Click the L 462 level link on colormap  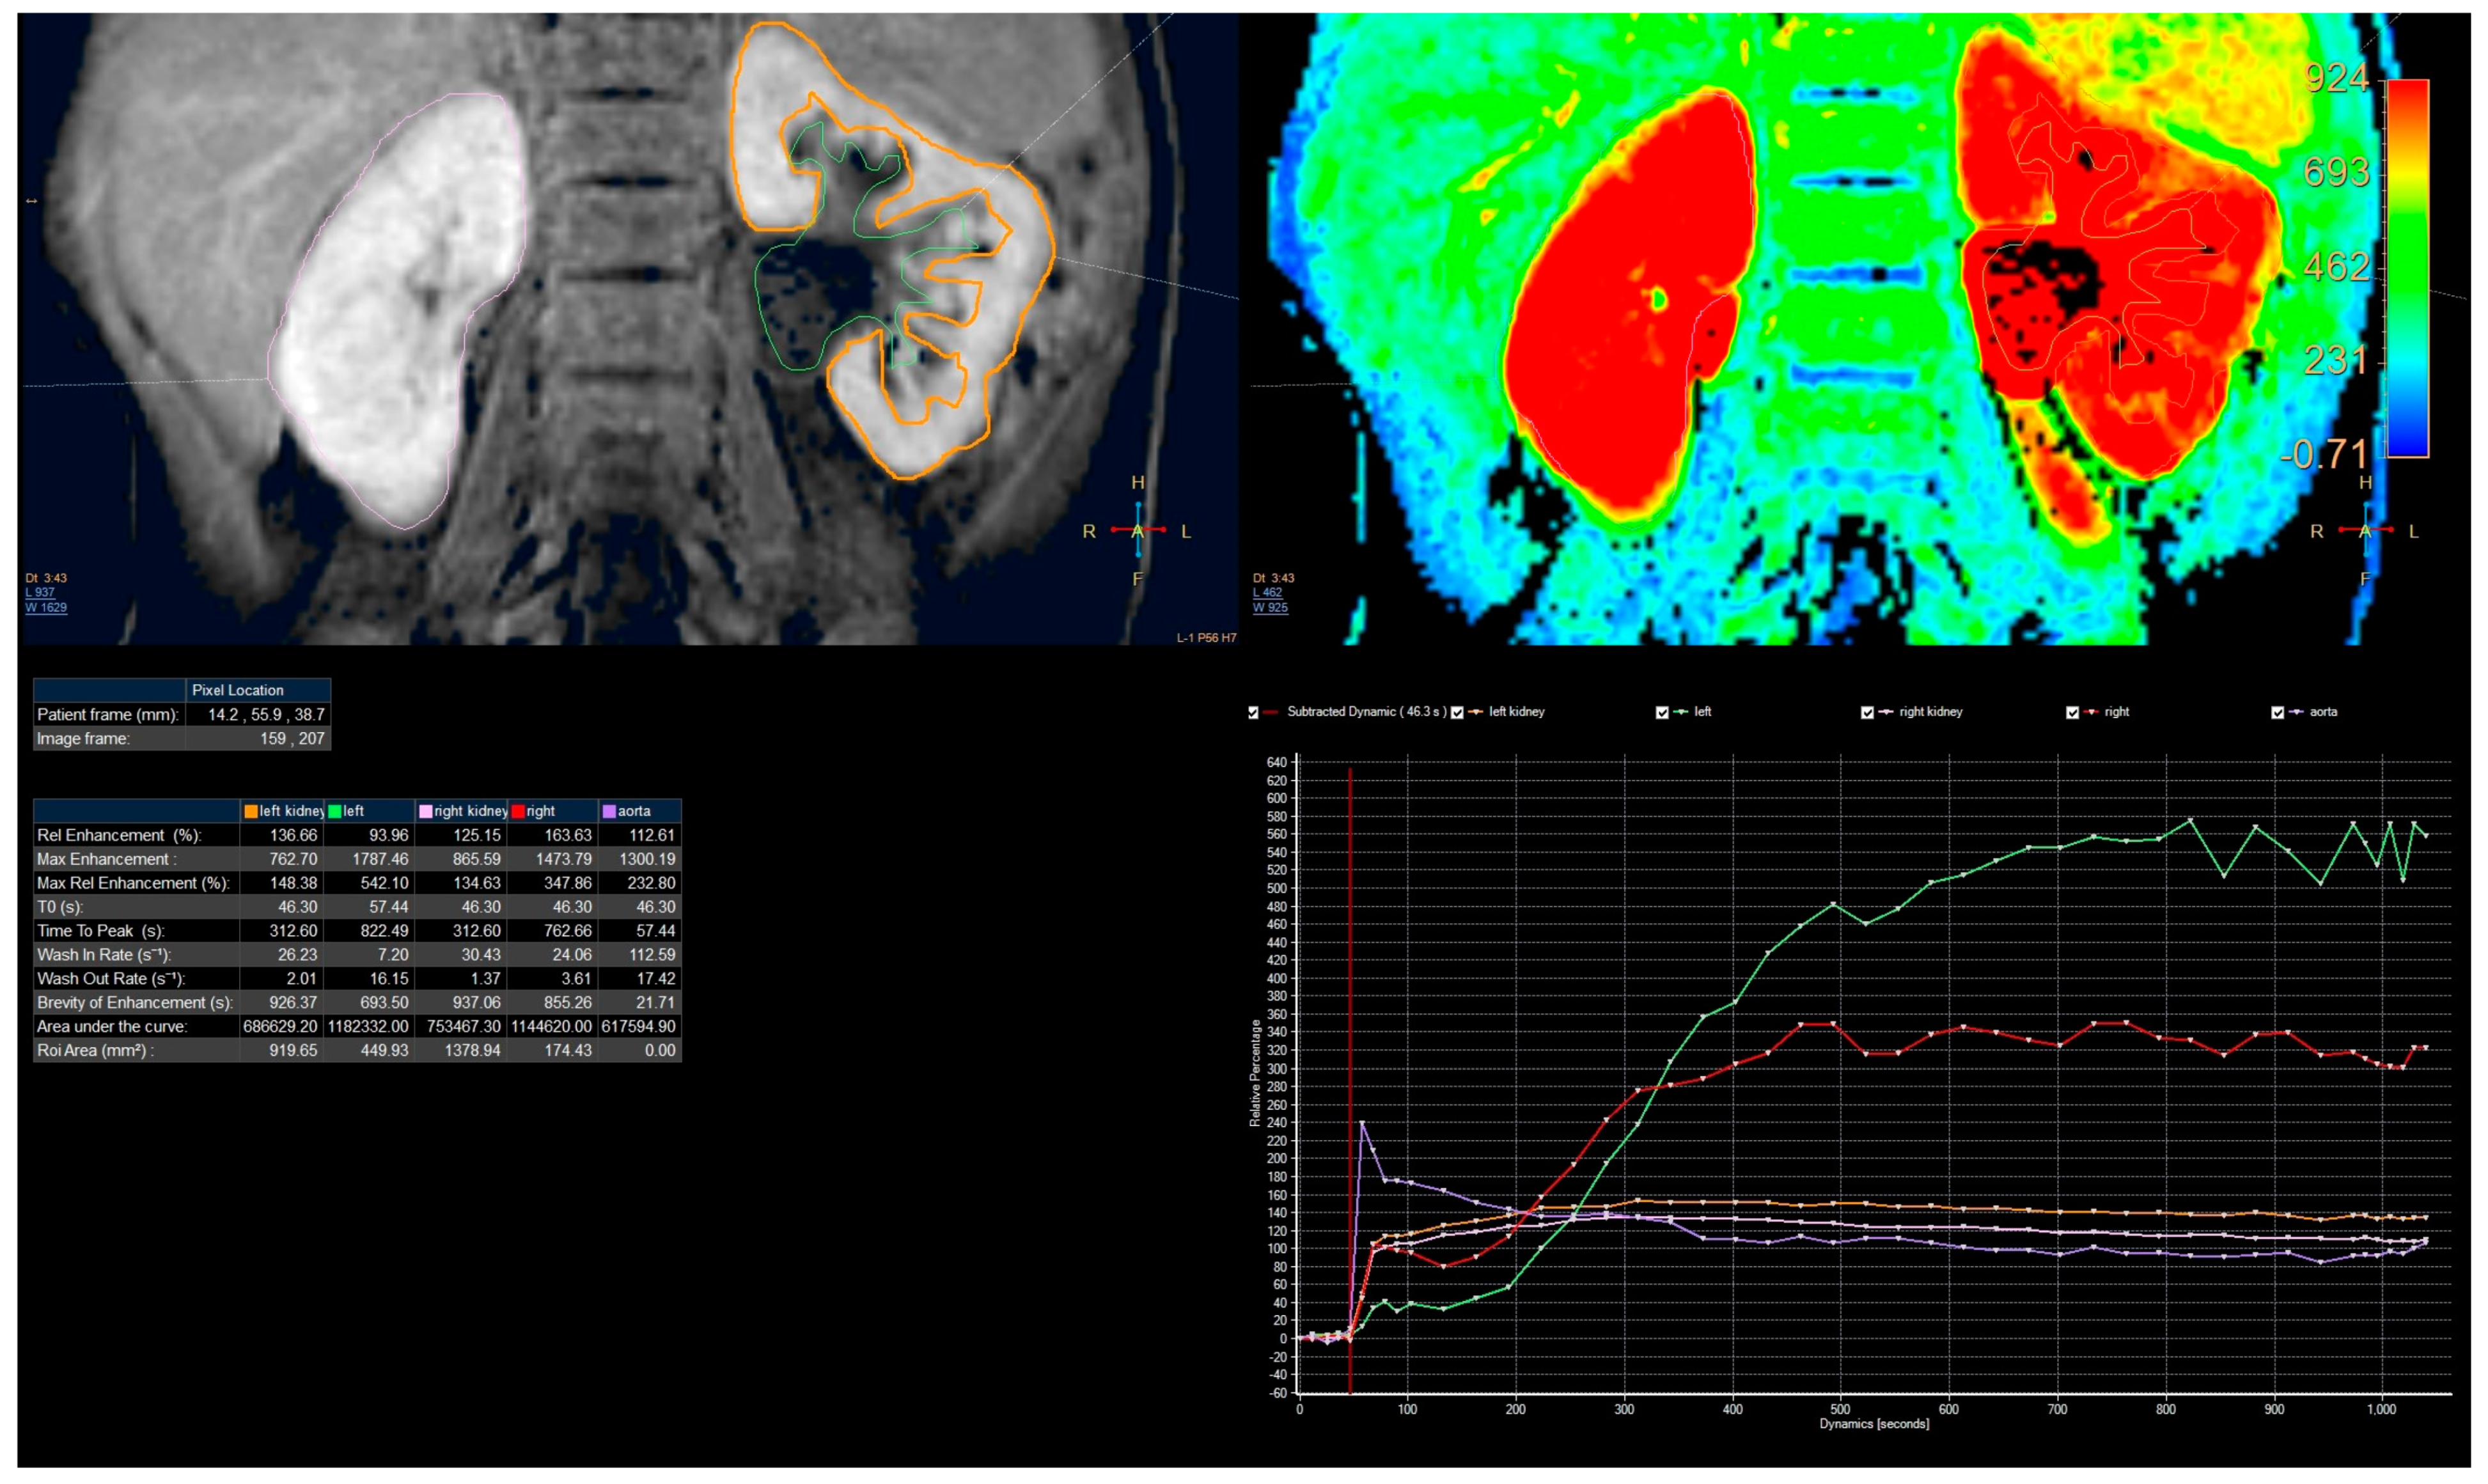click(x=1267, y=592)
